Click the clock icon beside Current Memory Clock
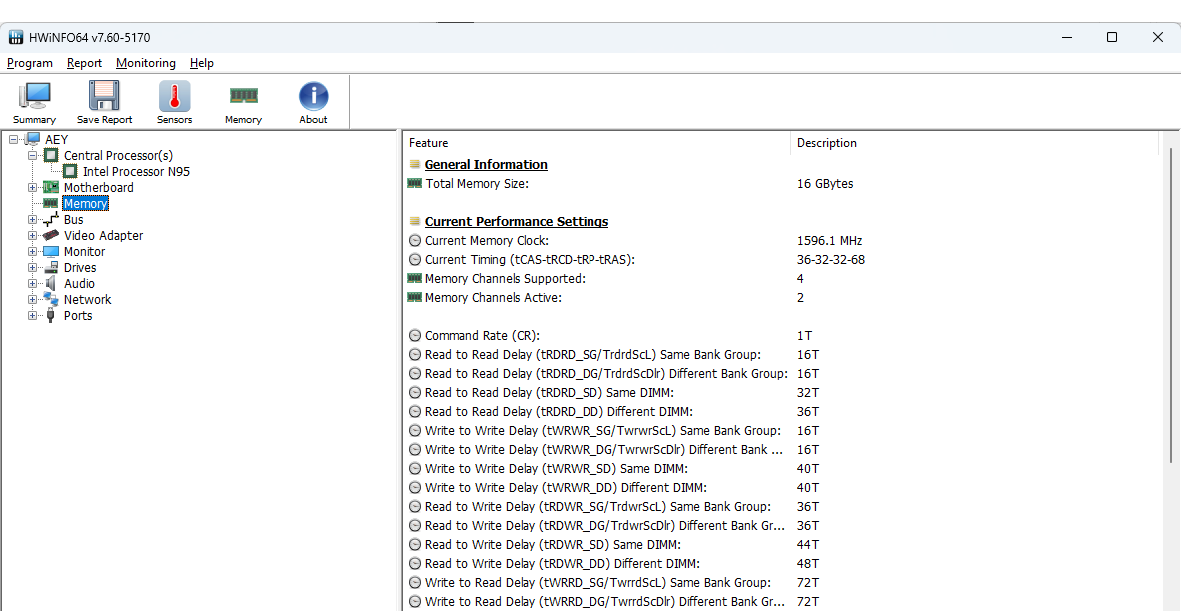This screenshot has height=611, width=1181. tap(414, 241)
